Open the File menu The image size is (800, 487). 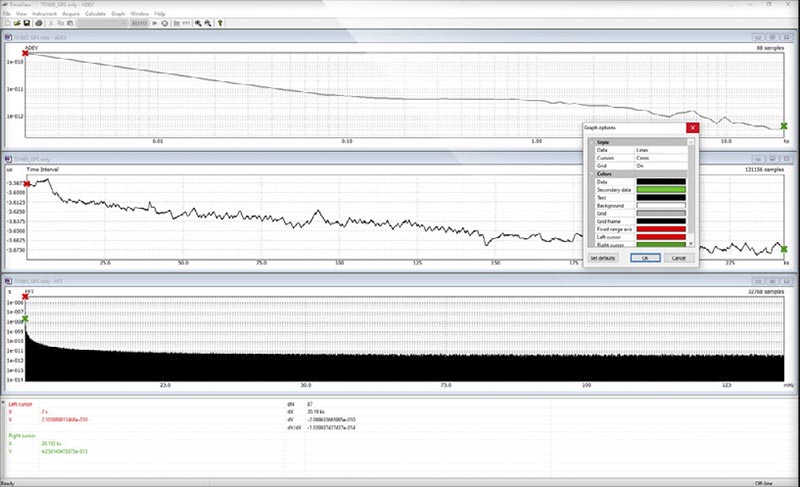pyautogui.click(x=7, y=14)
